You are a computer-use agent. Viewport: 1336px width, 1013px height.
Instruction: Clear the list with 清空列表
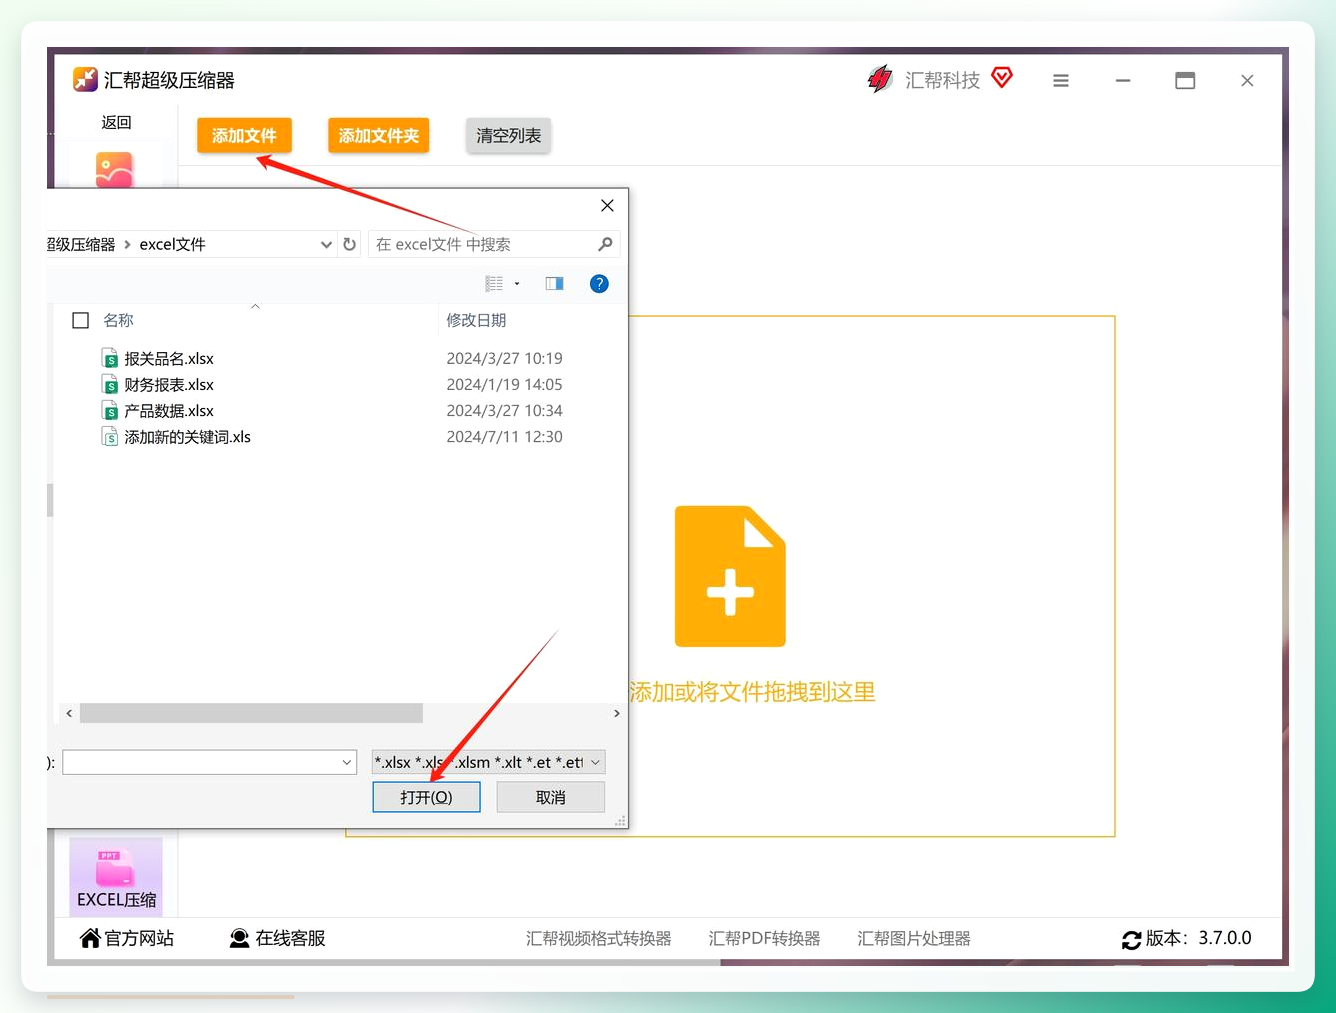[508, 136]
